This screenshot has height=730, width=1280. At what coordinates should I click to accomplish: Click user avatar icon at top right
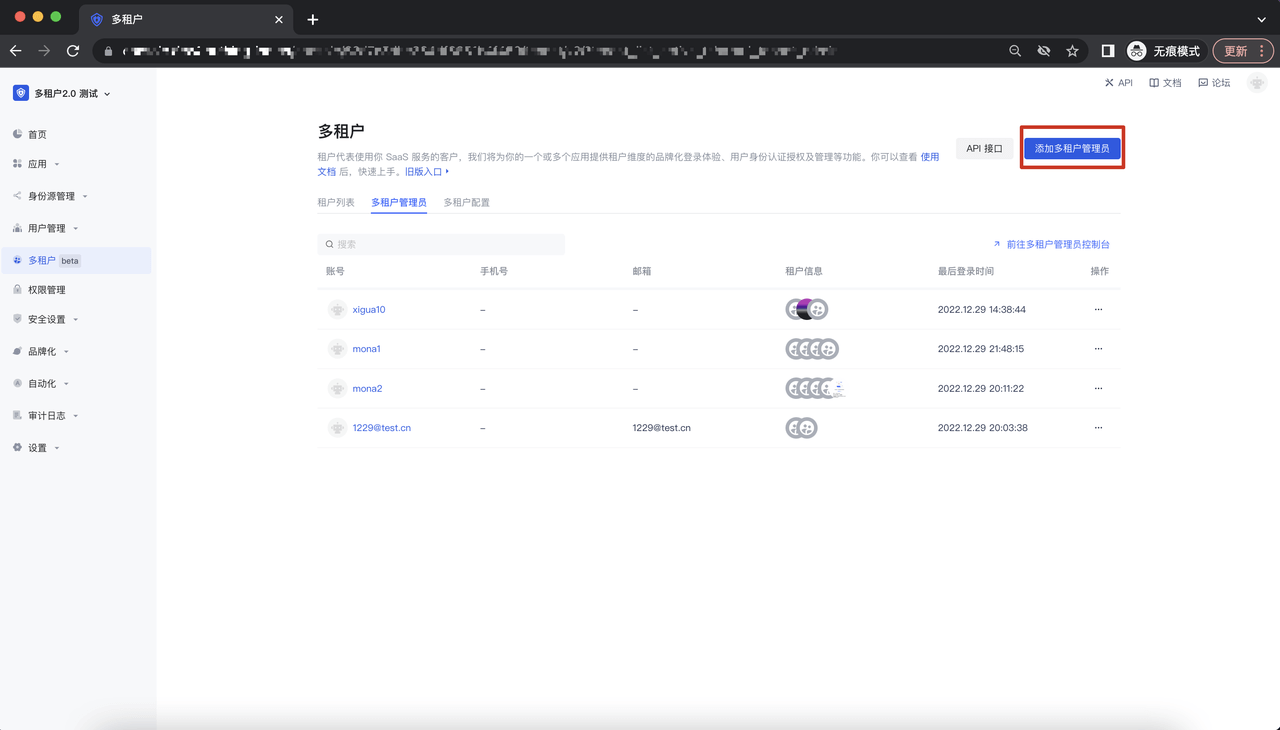(1257, 84)
